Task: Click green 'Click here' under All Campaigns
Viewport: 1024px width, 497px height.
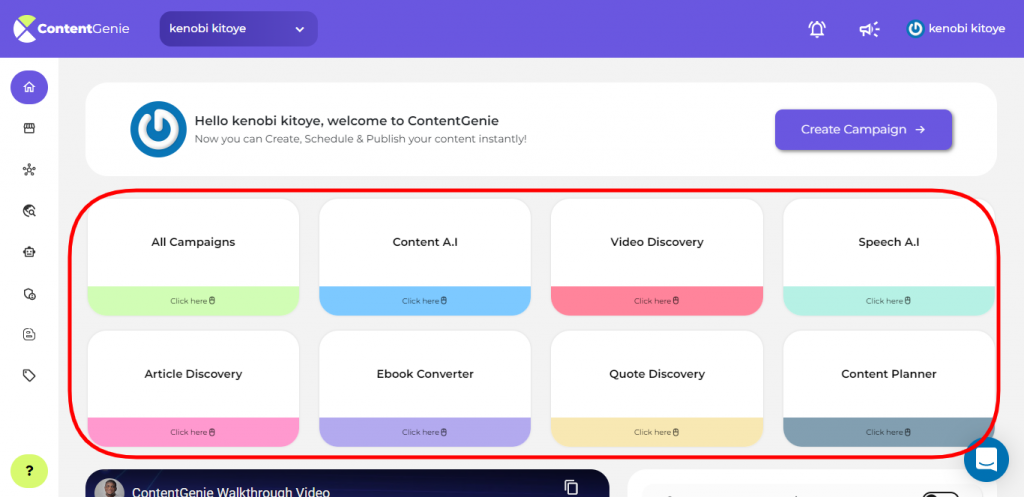Action: pos(193,301)
